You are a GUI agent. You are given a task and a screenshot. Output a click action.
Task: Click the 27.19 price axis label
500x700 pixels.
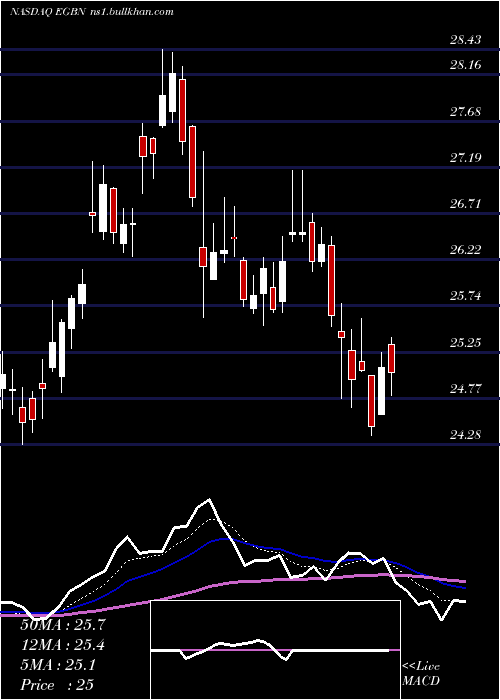click(466, 157)
